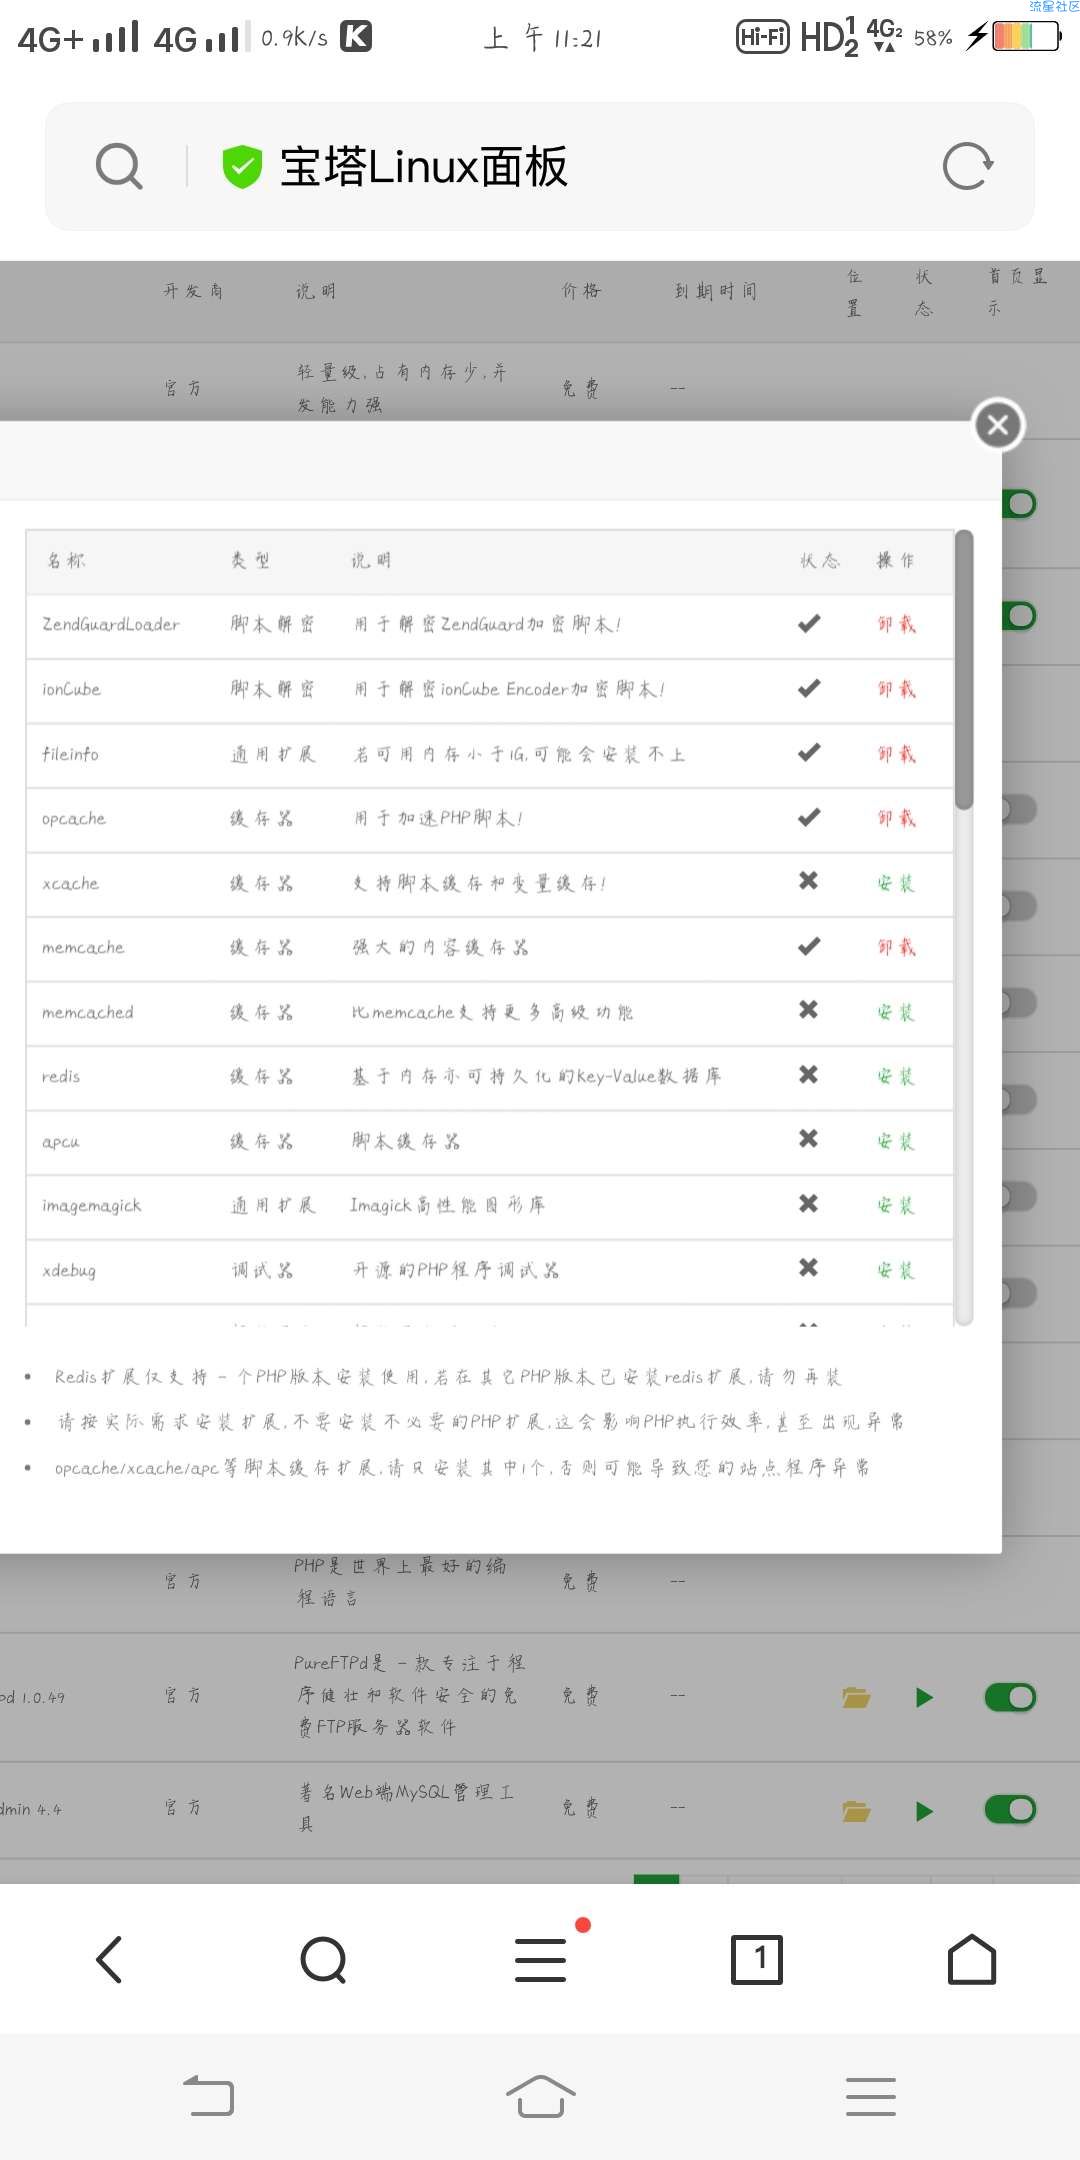This screenshot has height=2160, width=1080.
Task: Go back using the browser's bottom back arrow
Action: (x=109, y=1959)
